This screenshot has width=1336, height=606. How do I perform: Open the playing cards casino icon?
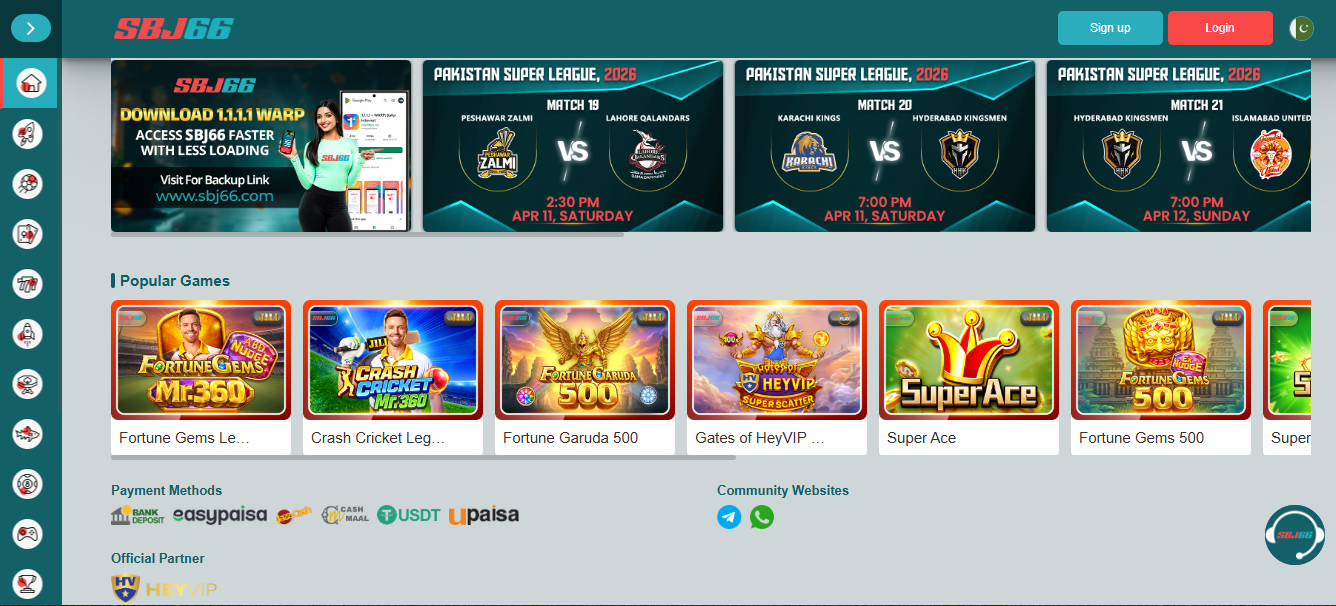click(x=27, y=234)
